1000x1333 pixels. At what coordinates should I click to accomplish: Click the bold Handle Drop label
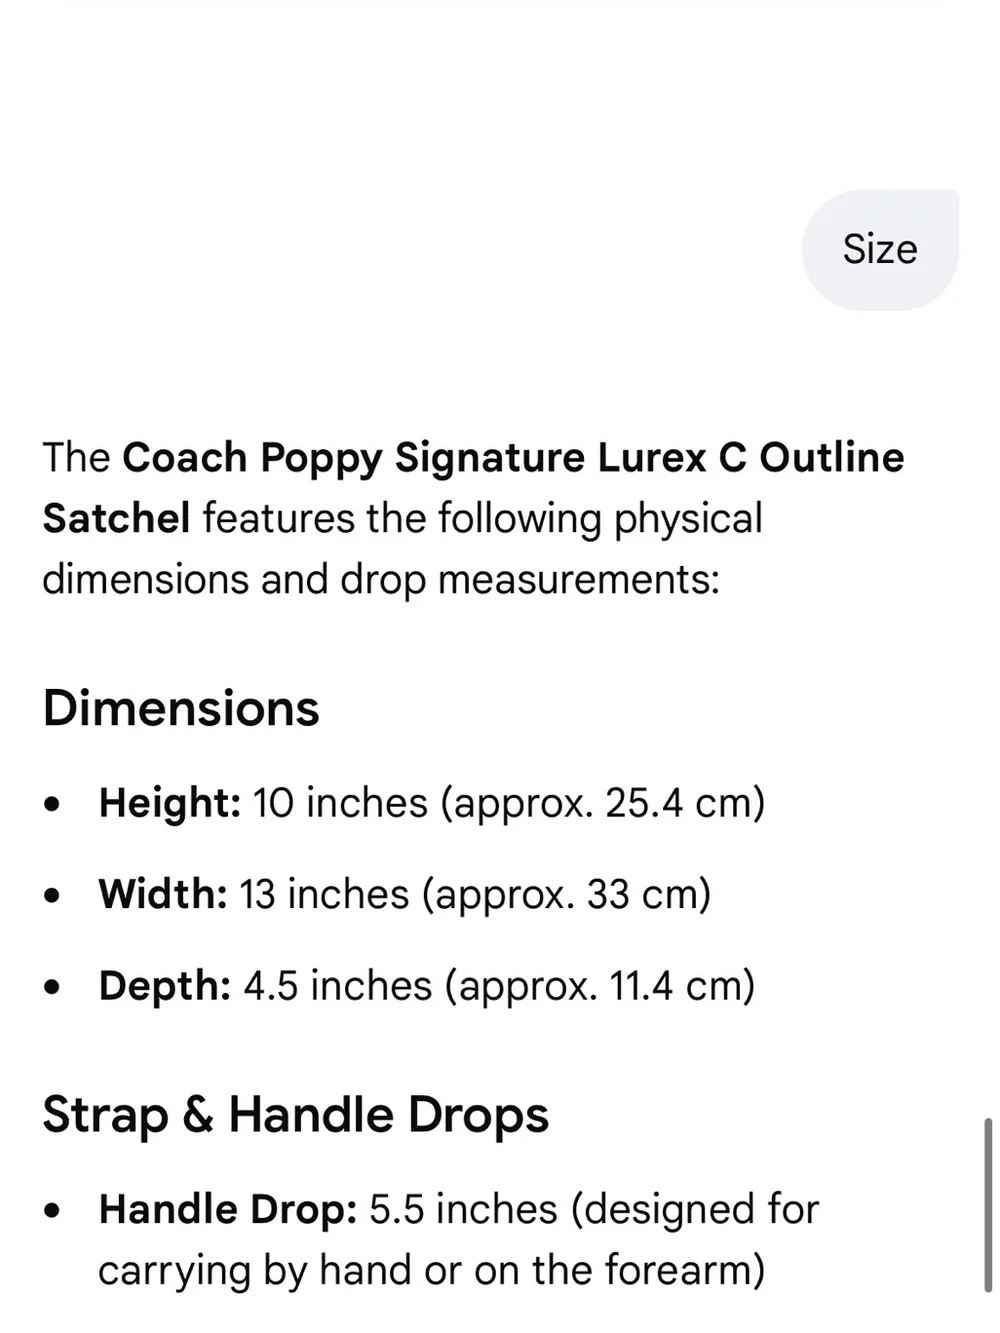(228, 1210)
